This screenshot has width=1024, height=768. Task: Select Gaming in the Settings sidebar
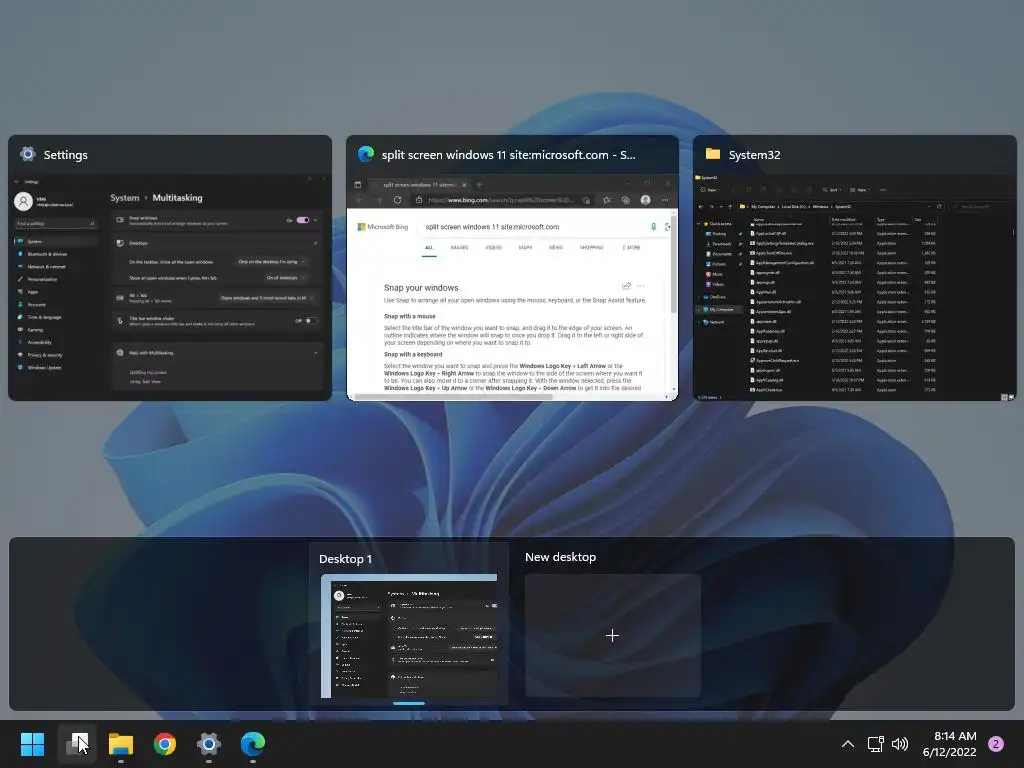pos(56,330)
